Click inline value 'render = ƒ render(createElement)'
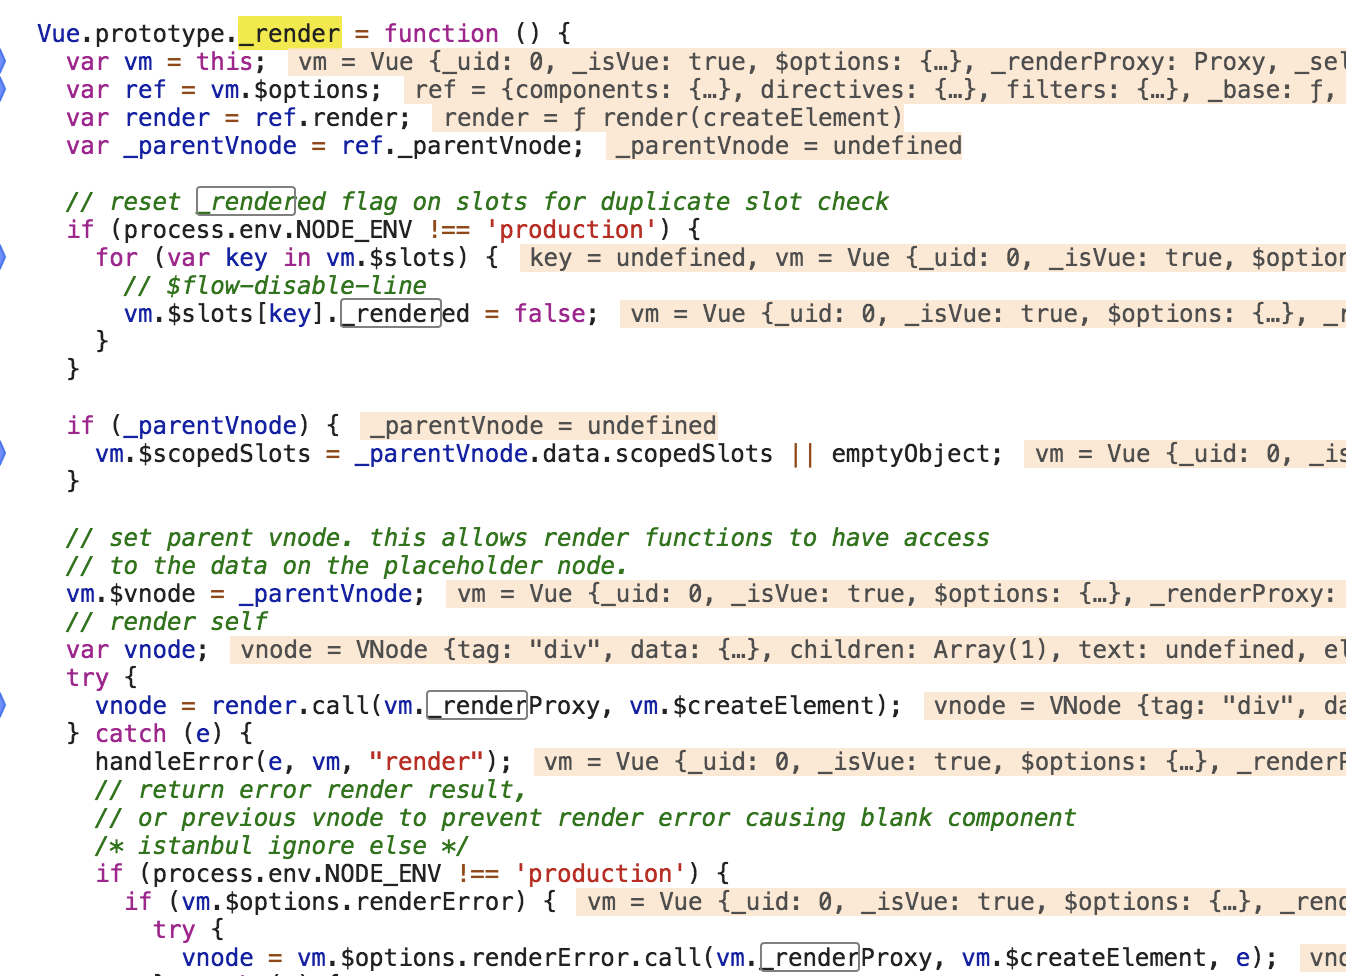Viewport: 1346px width, 976px height. 668,117
